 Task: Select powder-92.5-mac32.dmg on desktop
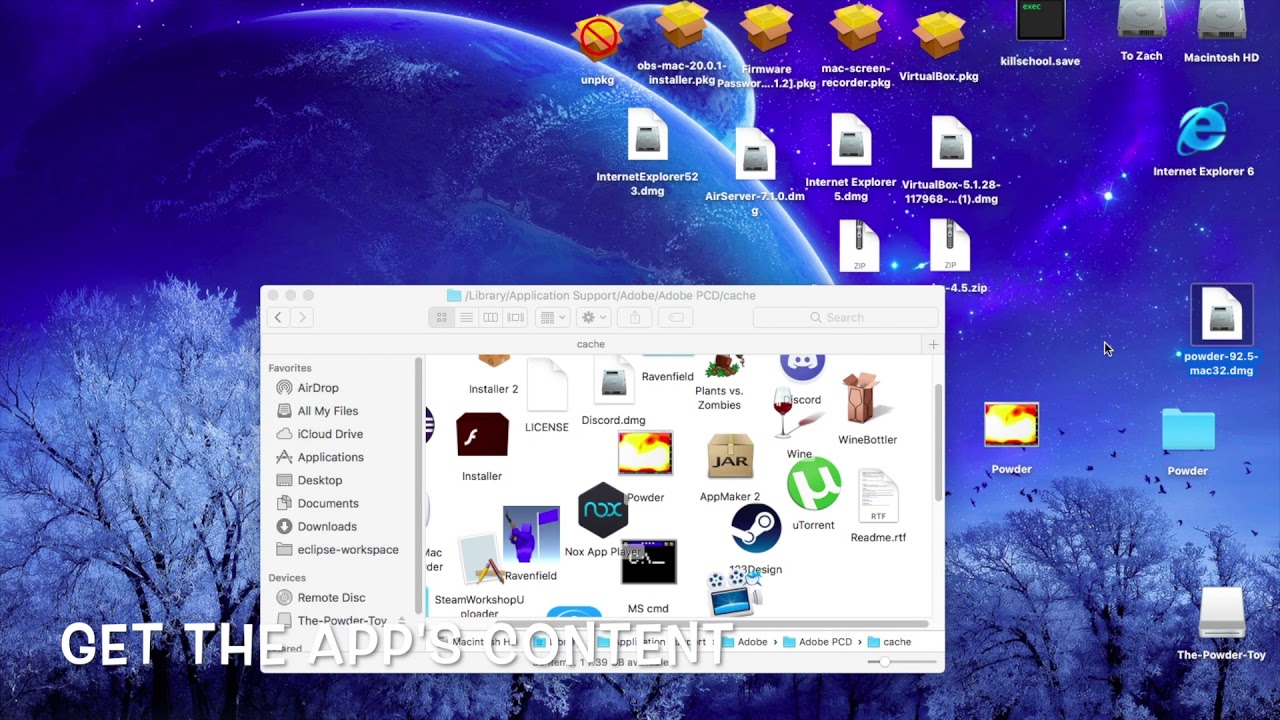pyautogui.click(x=1221, y=314)
